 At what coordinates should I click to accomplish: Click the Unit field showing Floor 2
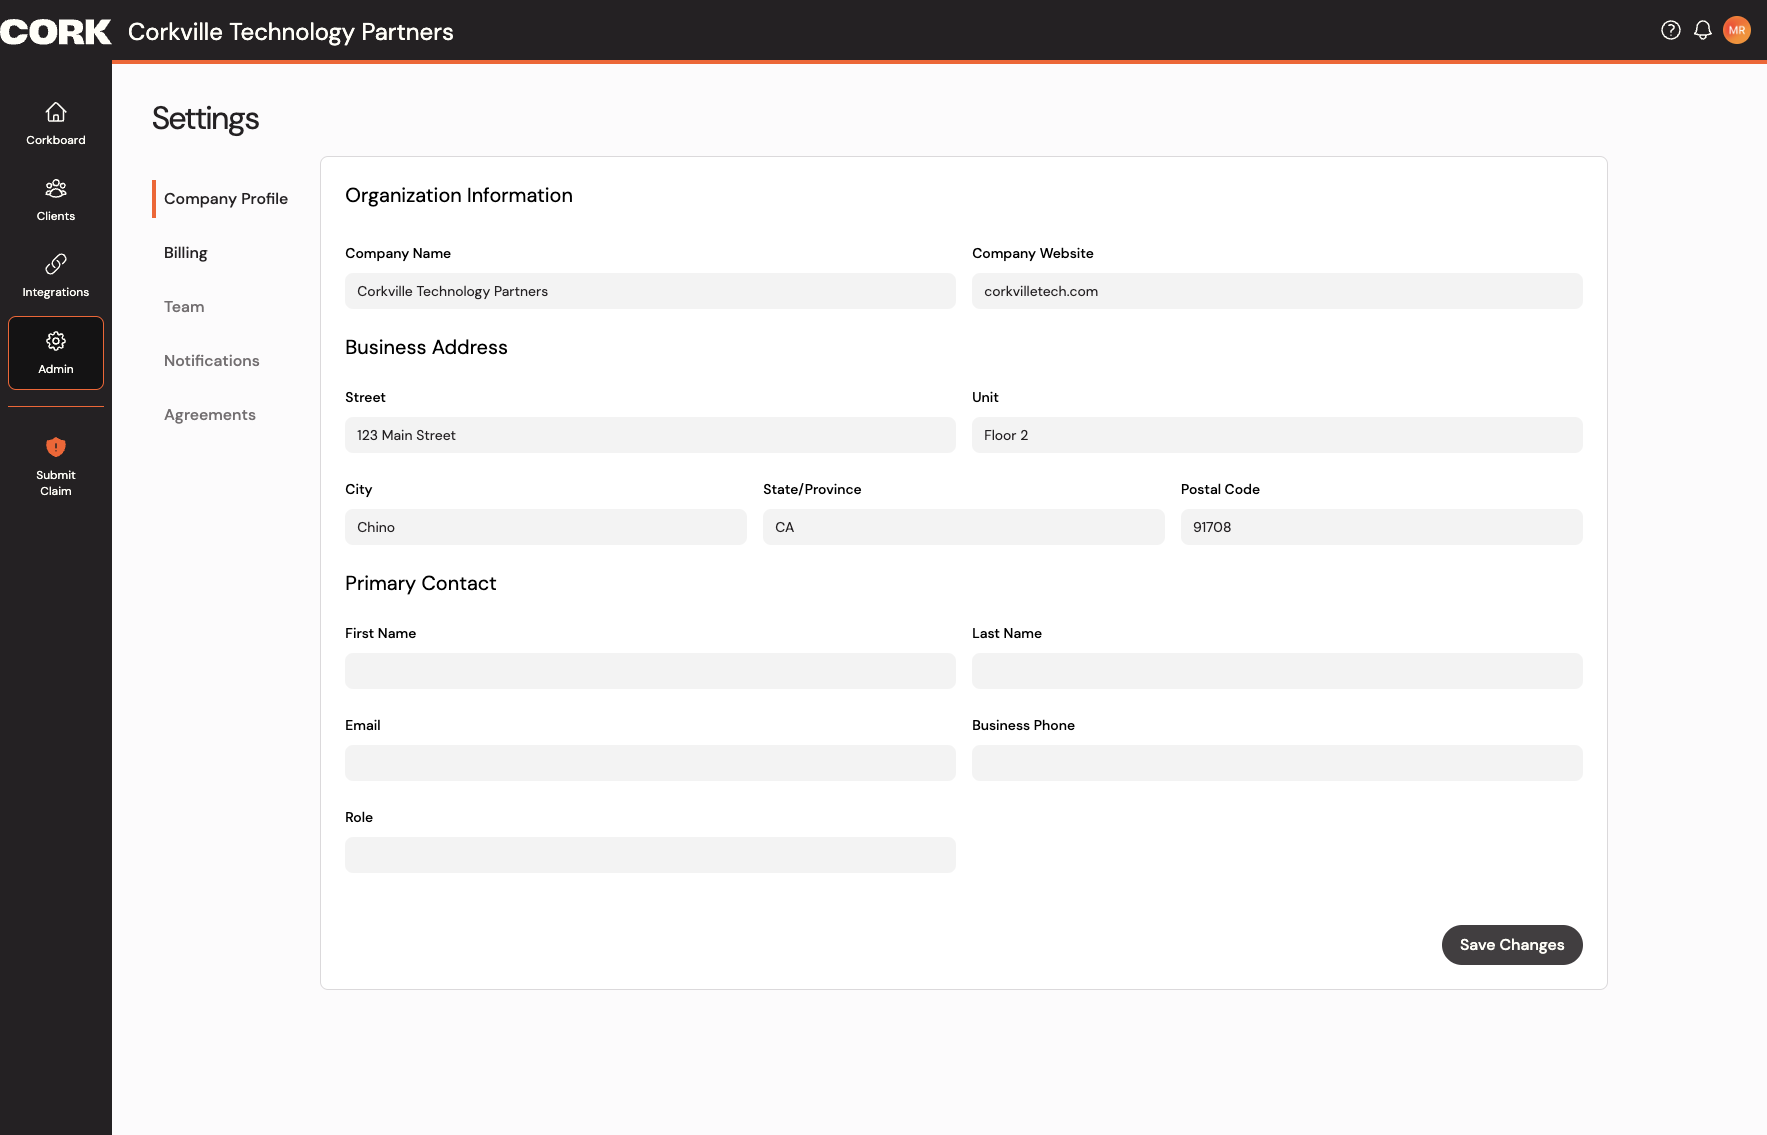[1277, 435]
